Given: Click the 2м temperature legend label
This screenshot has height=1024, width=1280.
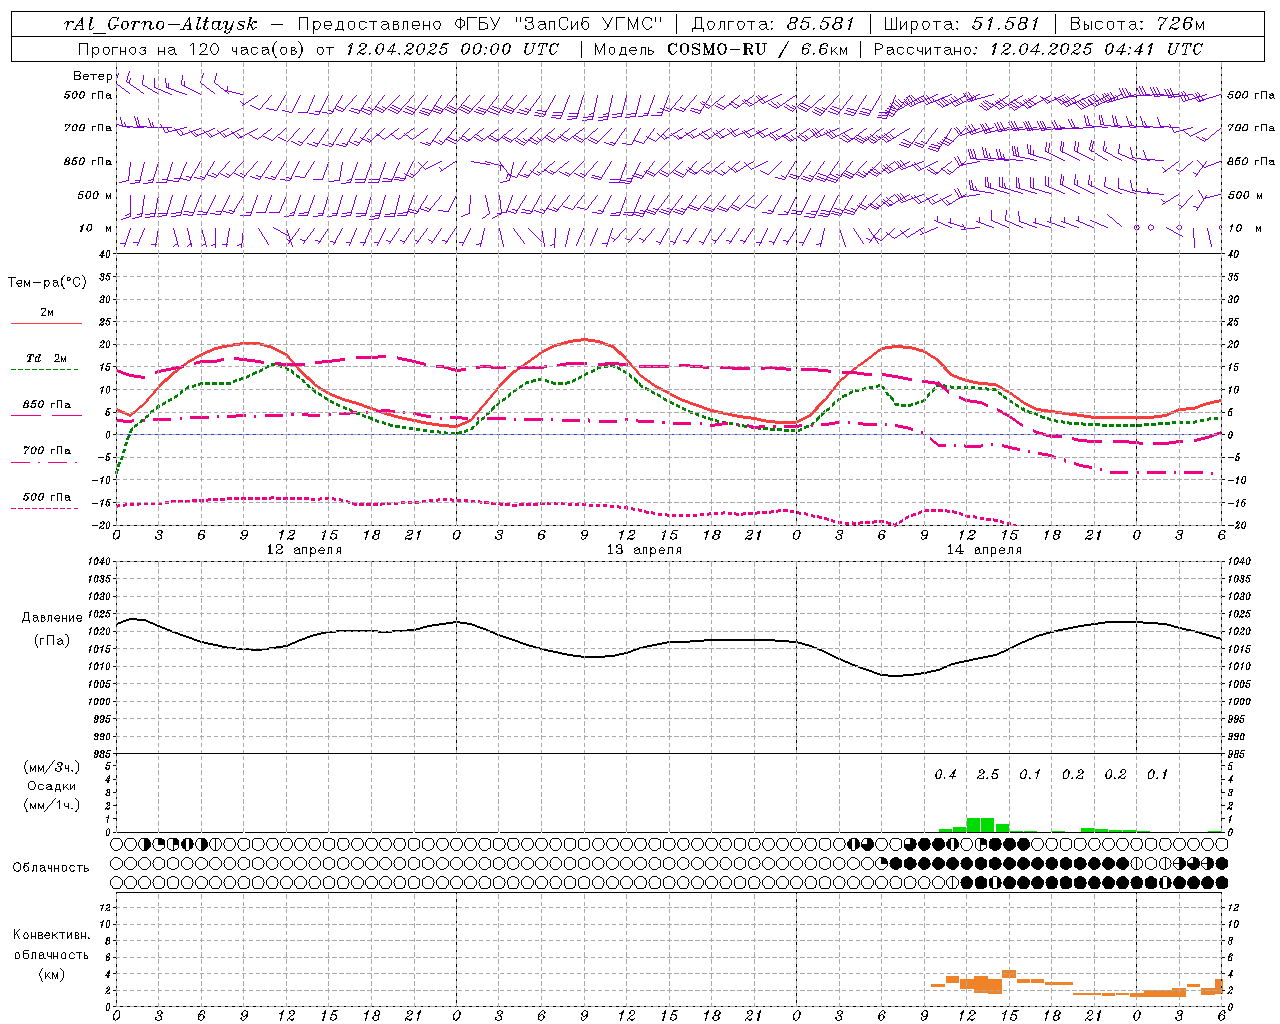Looking at the screenshot, I should click(47, 312).
